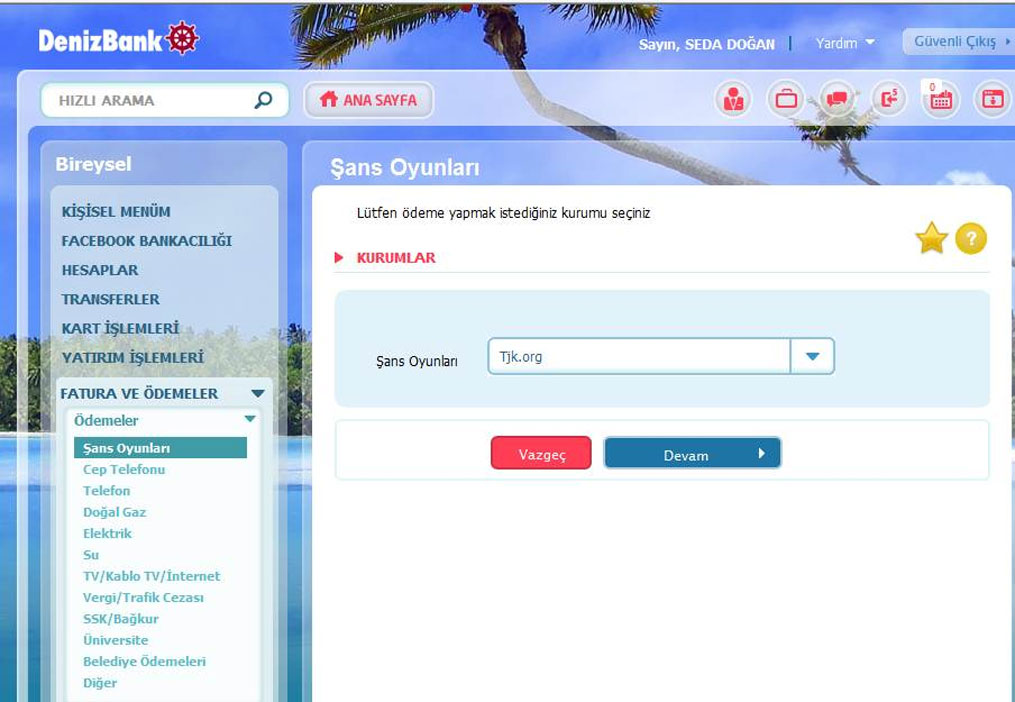Toggle the KURUMLAR section triangle
Image resolution: width=1015 pixels, height=702 pixels.
pyautogui.click(x=339, y=258)
